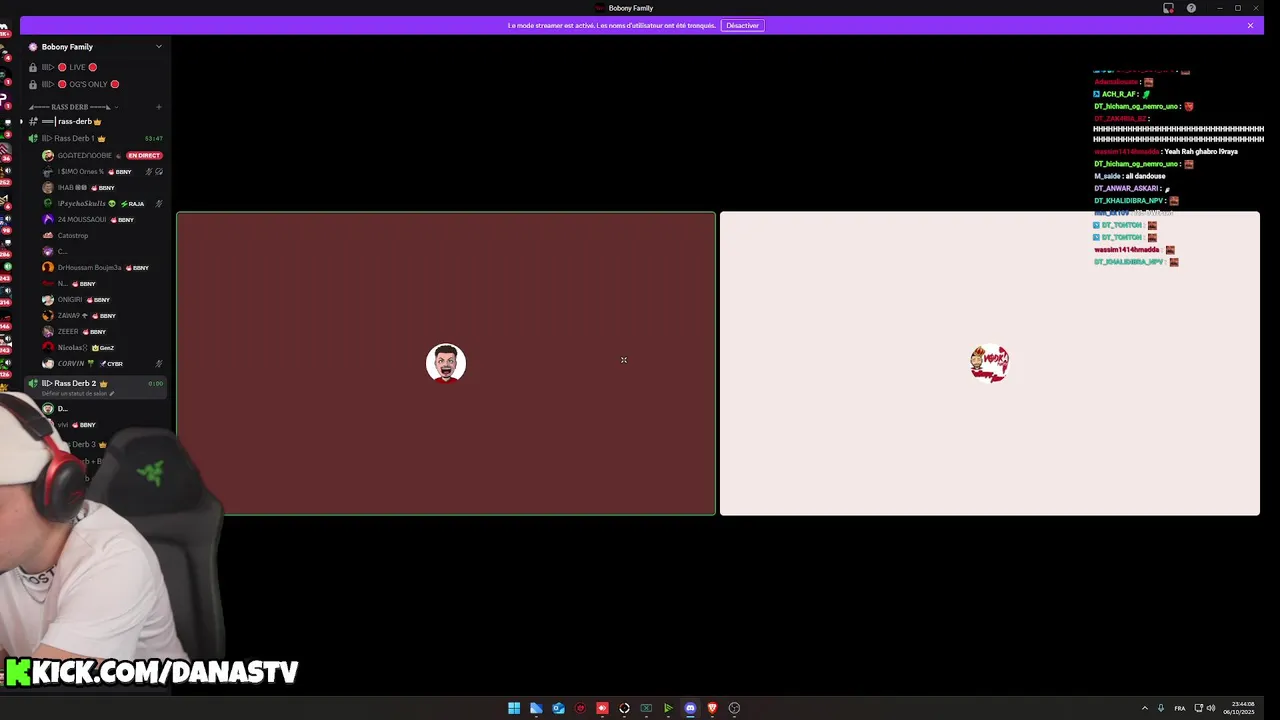Join the locked OG'S ONLY voice channel

click(95, 84)
